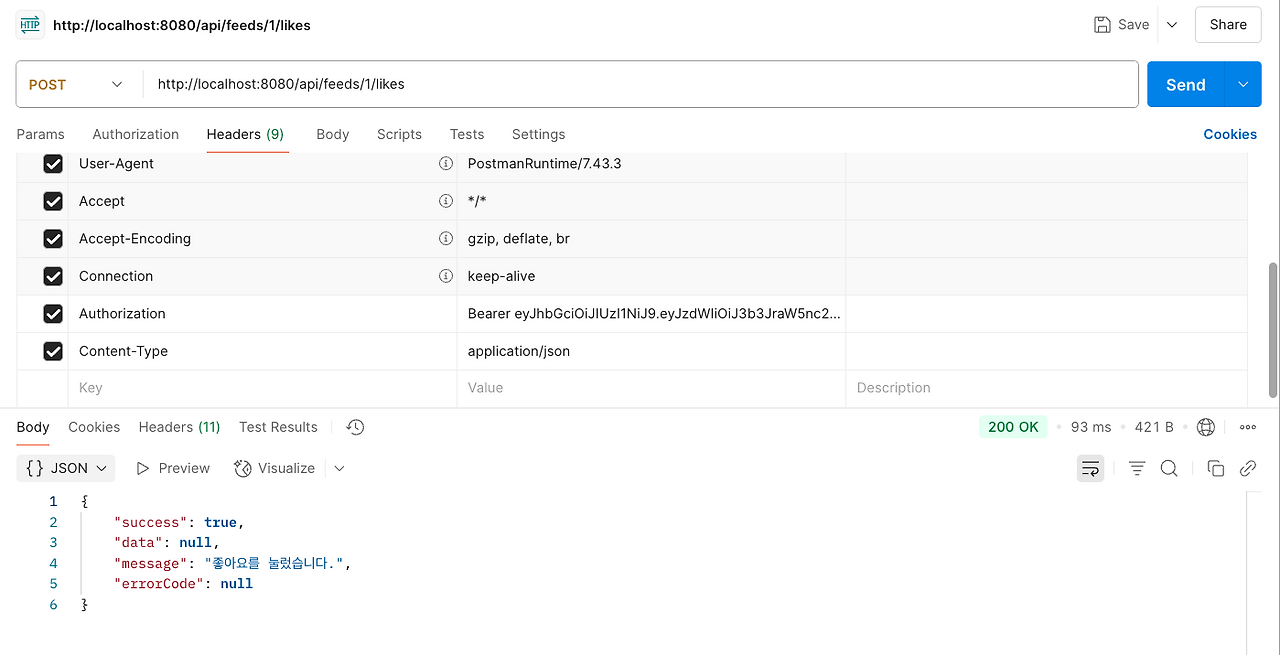Expand the Save options arrow
Screen dimensions: 1280x655
point(1172,25)
